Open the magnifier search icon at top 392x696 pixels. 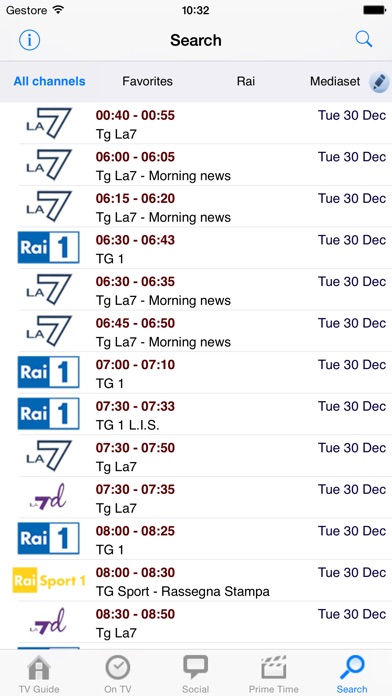(x=364, y=40)
